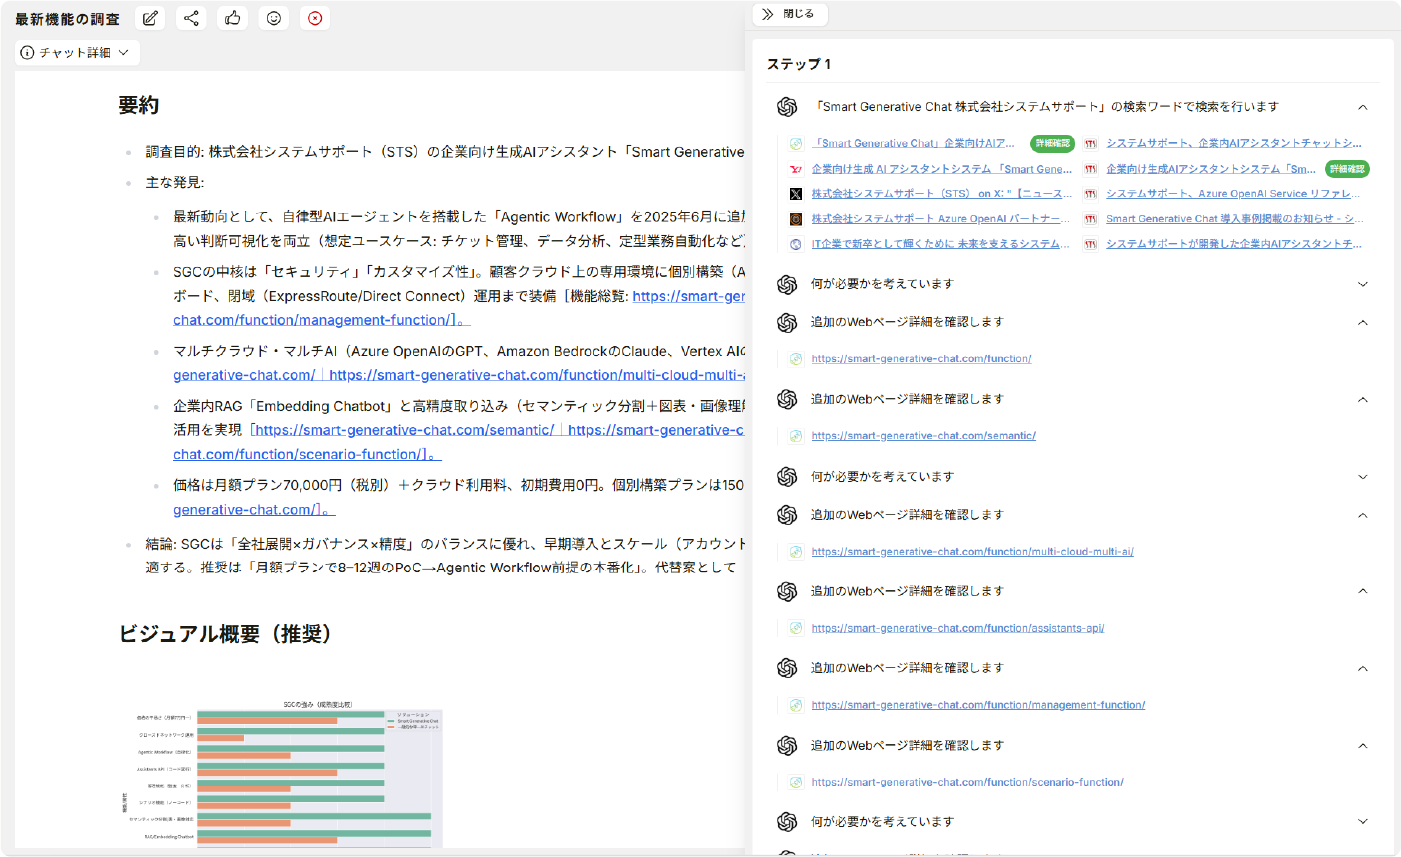This screenshot has height=857, width=1401.
Task: Open the 株式会社システムサポート (STS) on X result
Action: [x=940, y=194]
